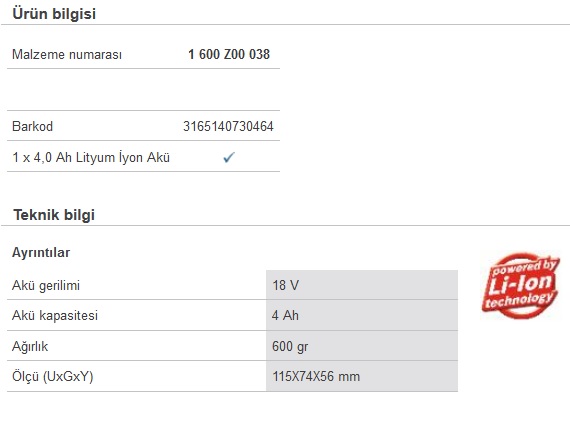Screen dimensions: 570x422
Task: Click the Ayrıntılar subheading
Action: (41, 252)
